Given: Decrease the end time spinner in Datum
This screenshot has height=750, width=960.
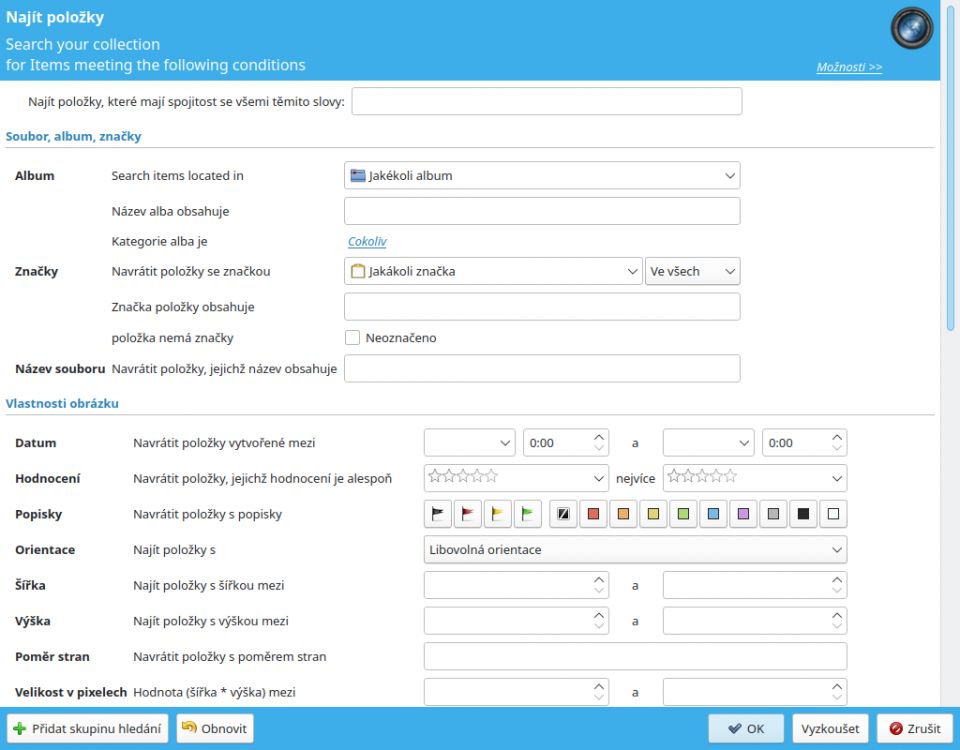Looking at the screenshot, I should point(837,449).
